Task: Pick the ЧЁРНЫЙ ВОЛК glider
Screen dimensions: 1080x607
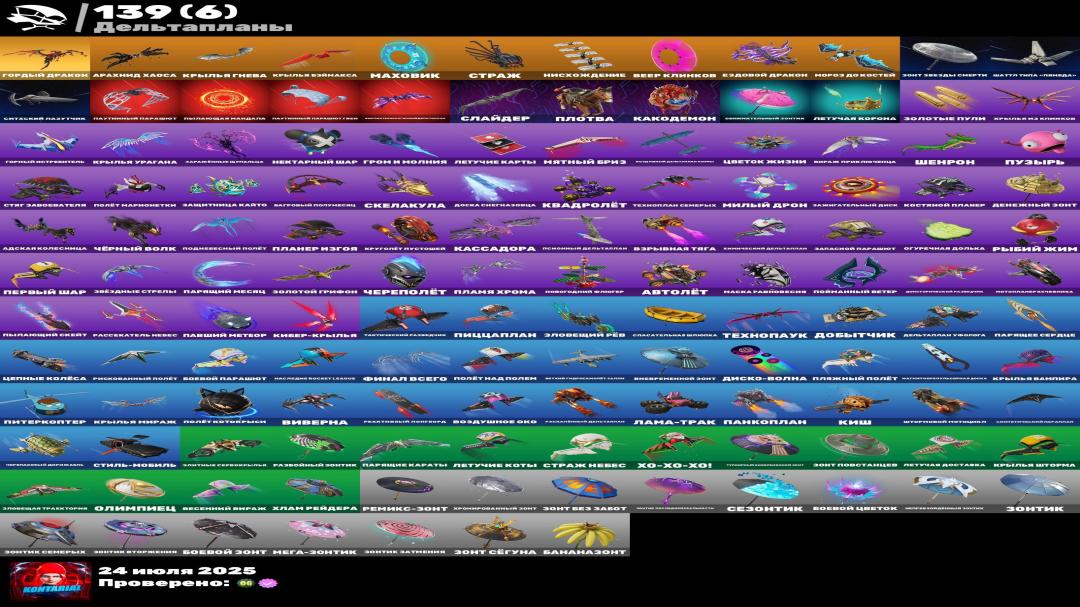Action: (135, 232)
